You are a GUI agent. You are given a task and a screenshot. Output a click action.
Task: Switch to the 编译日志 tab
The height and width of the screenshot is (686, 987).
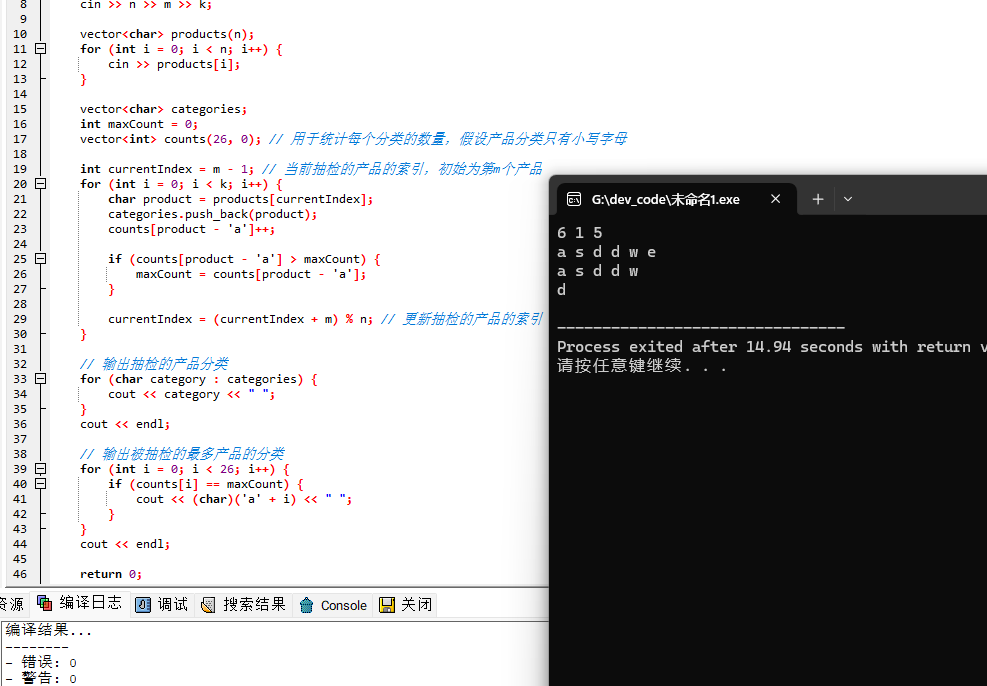(x=80, y=604)
